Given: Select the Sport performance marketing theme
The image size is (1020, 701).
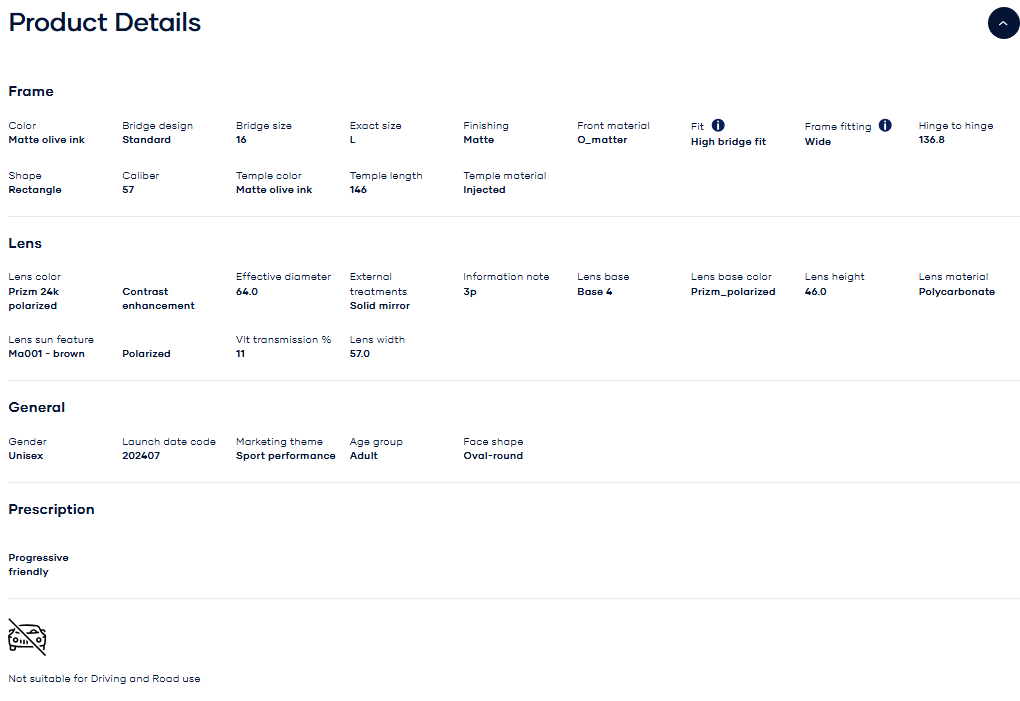Looking at the screenshot, I should pyautogui.click(x=285, y=456).
